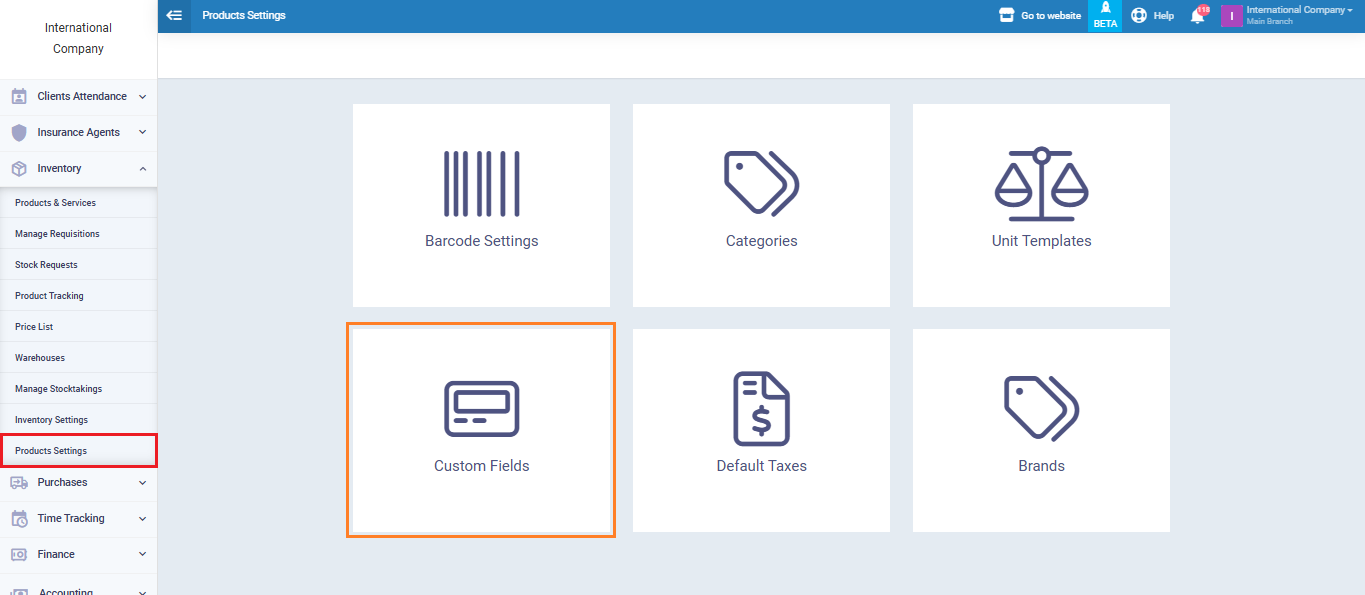This screenshot has height=595, width=1365.
Task: Expand the Insurance Agents section
Action: point(78,133)
